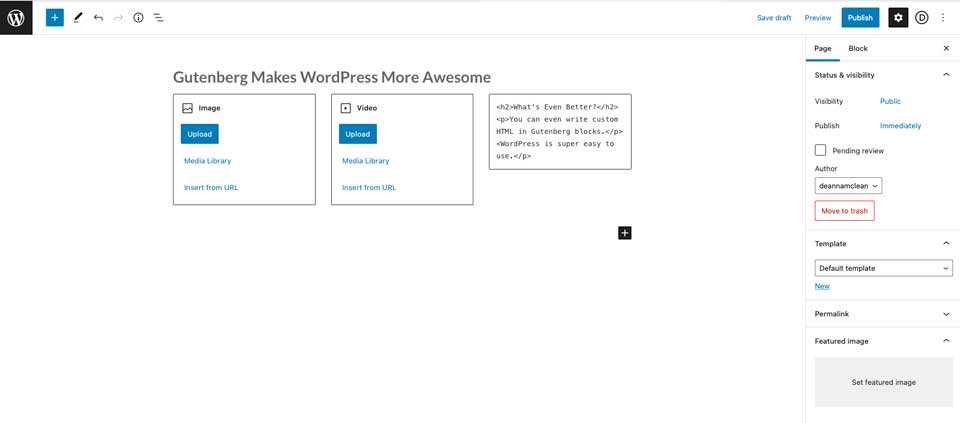Toggle the Settings gear sidebar
Screen dimensions: 960x423
(898, 18)
